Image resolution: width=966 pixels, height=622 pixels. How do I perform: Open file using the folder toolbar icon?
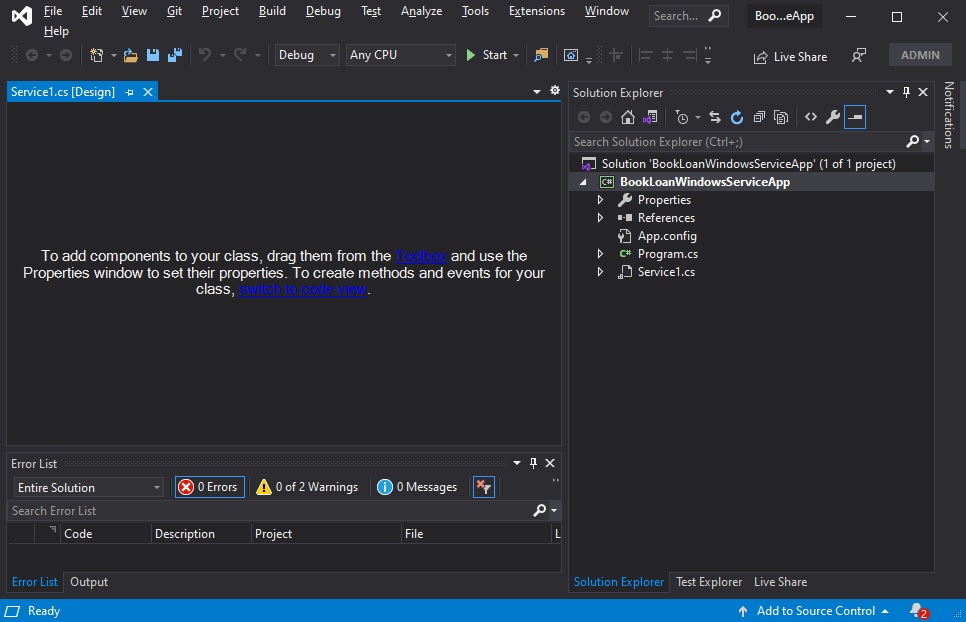coord(130,55)
